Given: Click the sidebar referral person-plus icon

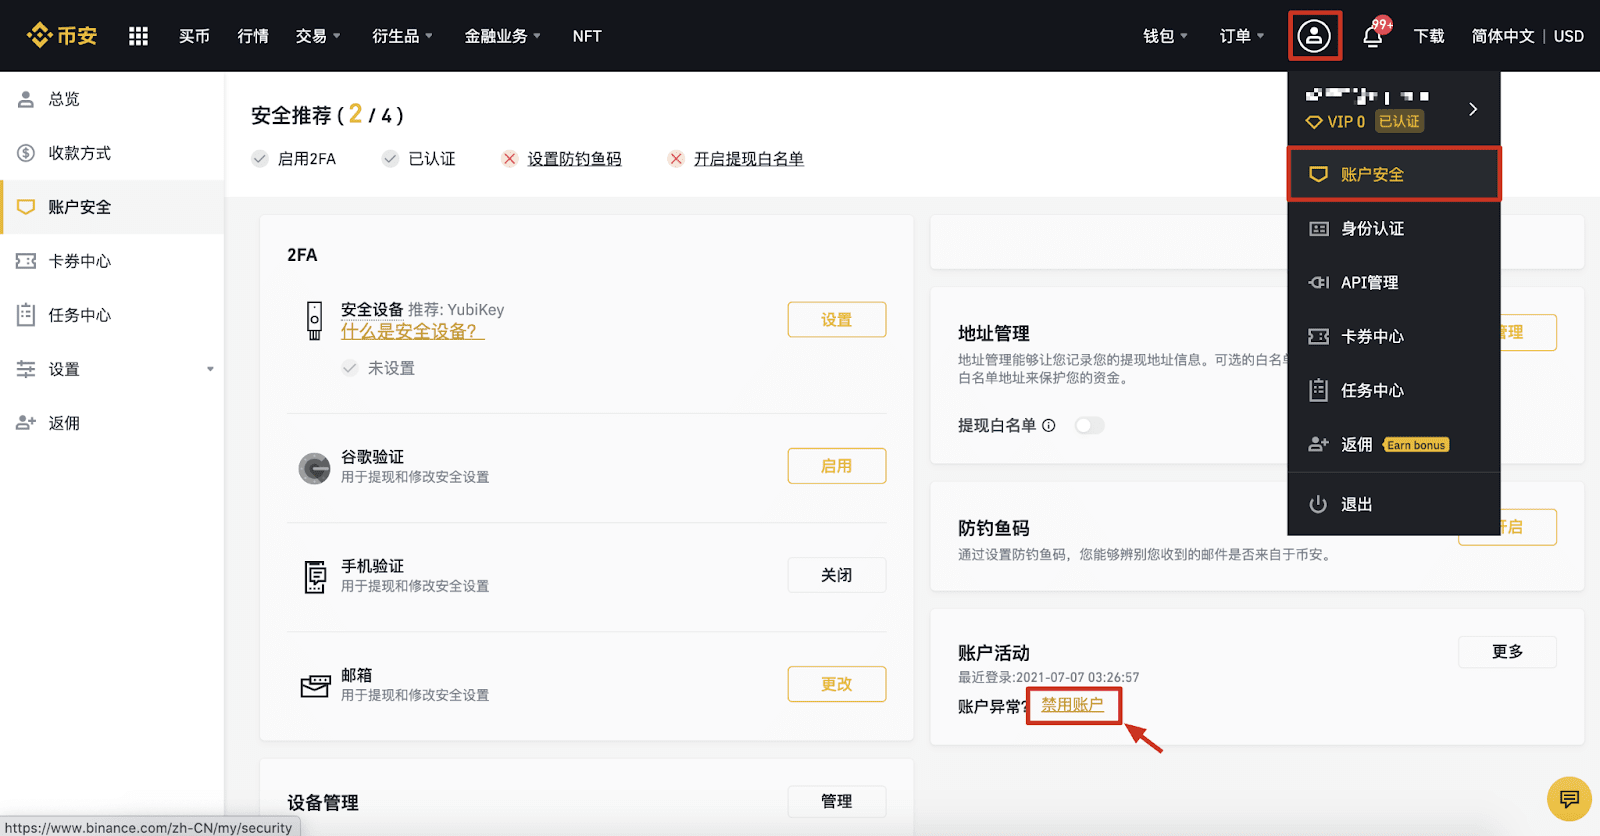Looking at the screenshot, I should 26,423.
